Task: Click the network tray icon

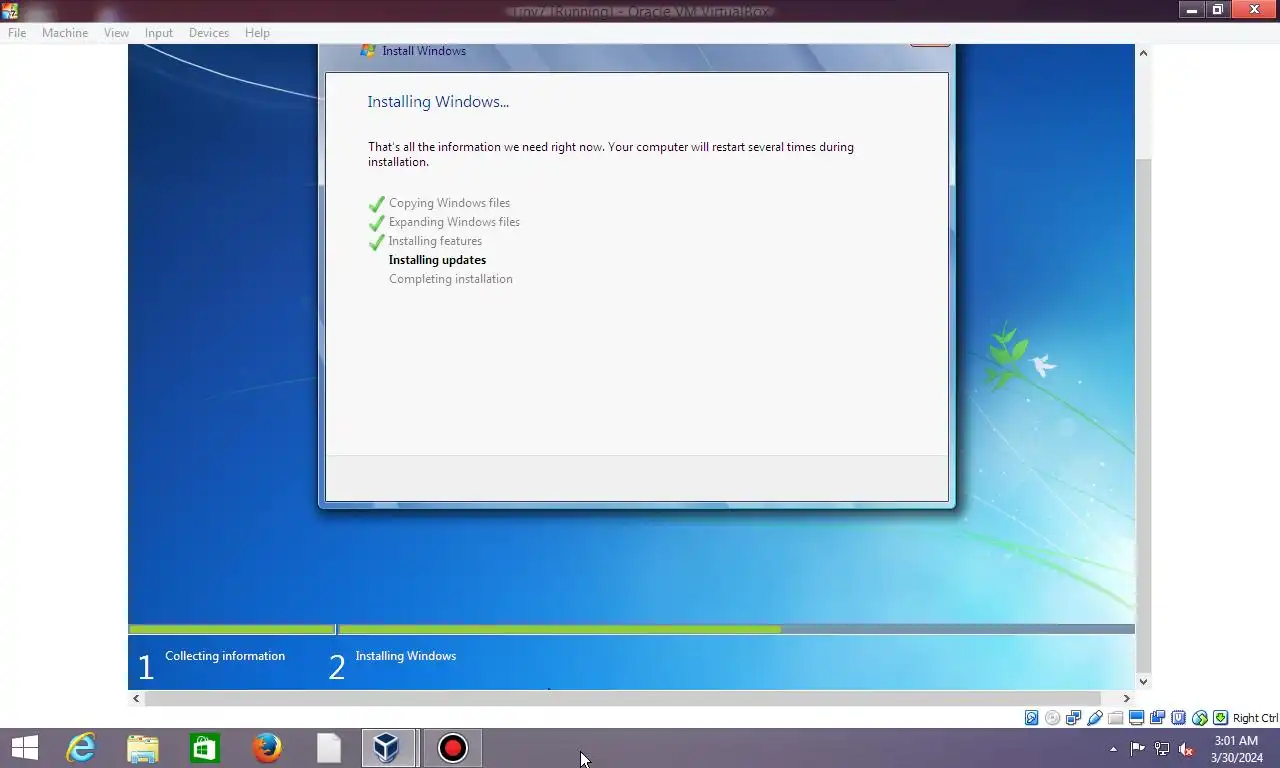Action: 1162,749
